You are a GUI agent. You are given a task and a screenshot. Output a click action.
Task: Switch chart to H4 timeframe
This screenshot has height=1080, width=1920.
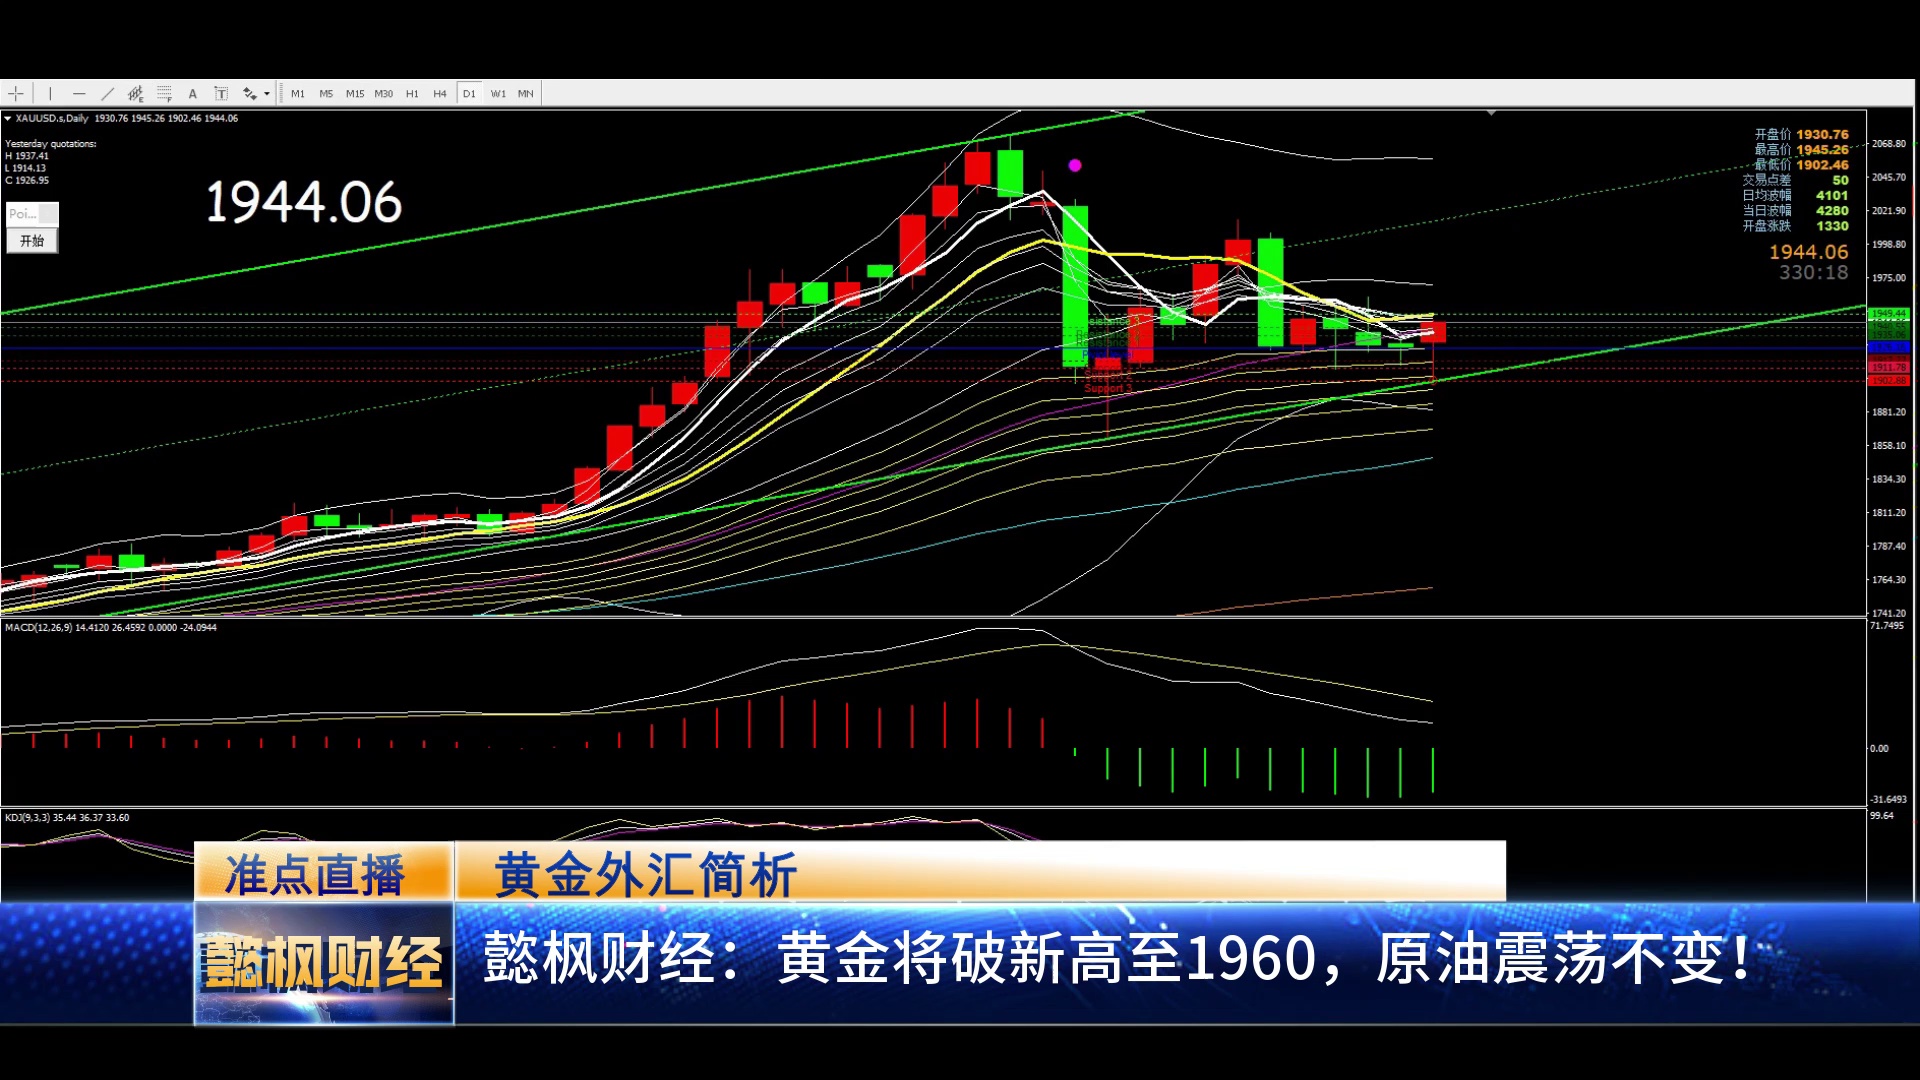coord(440,94)
